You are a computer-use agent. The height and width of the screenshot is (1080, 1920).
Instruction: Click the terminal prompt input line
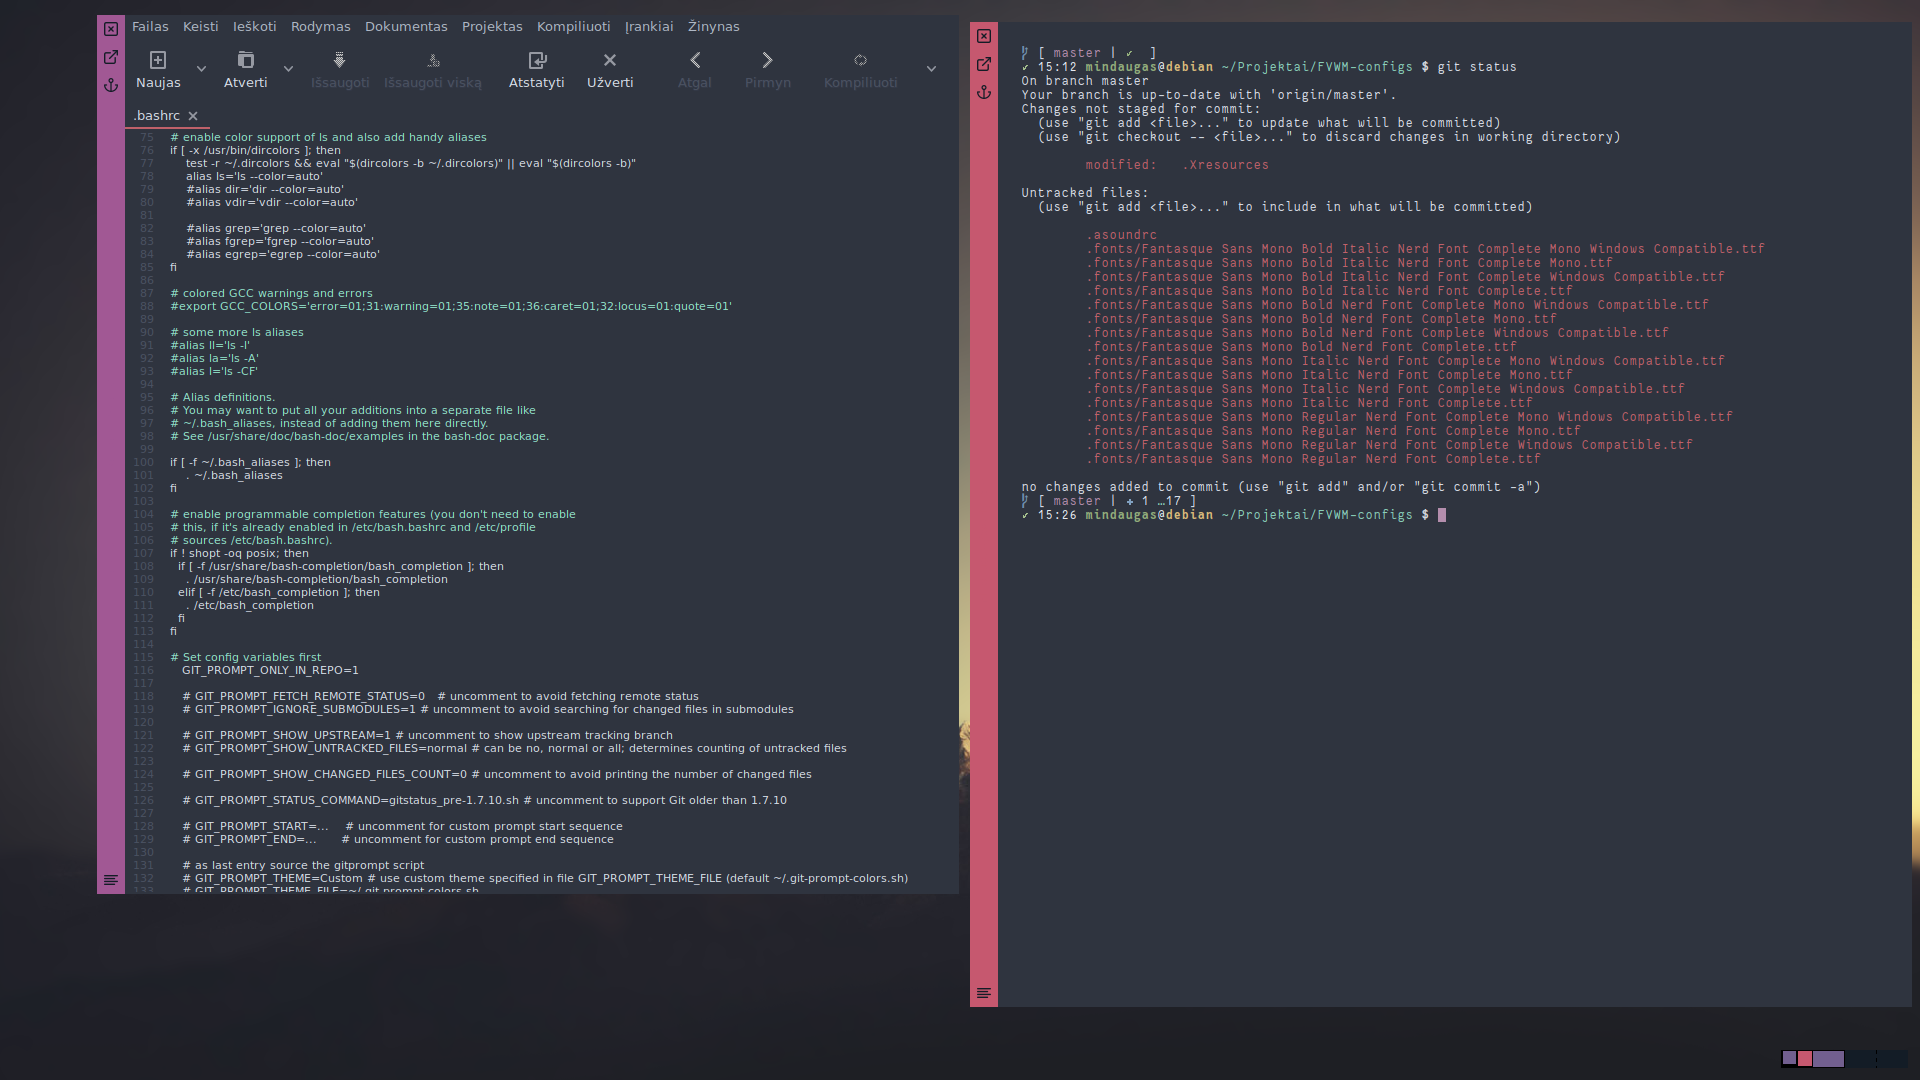[1442, 515]
